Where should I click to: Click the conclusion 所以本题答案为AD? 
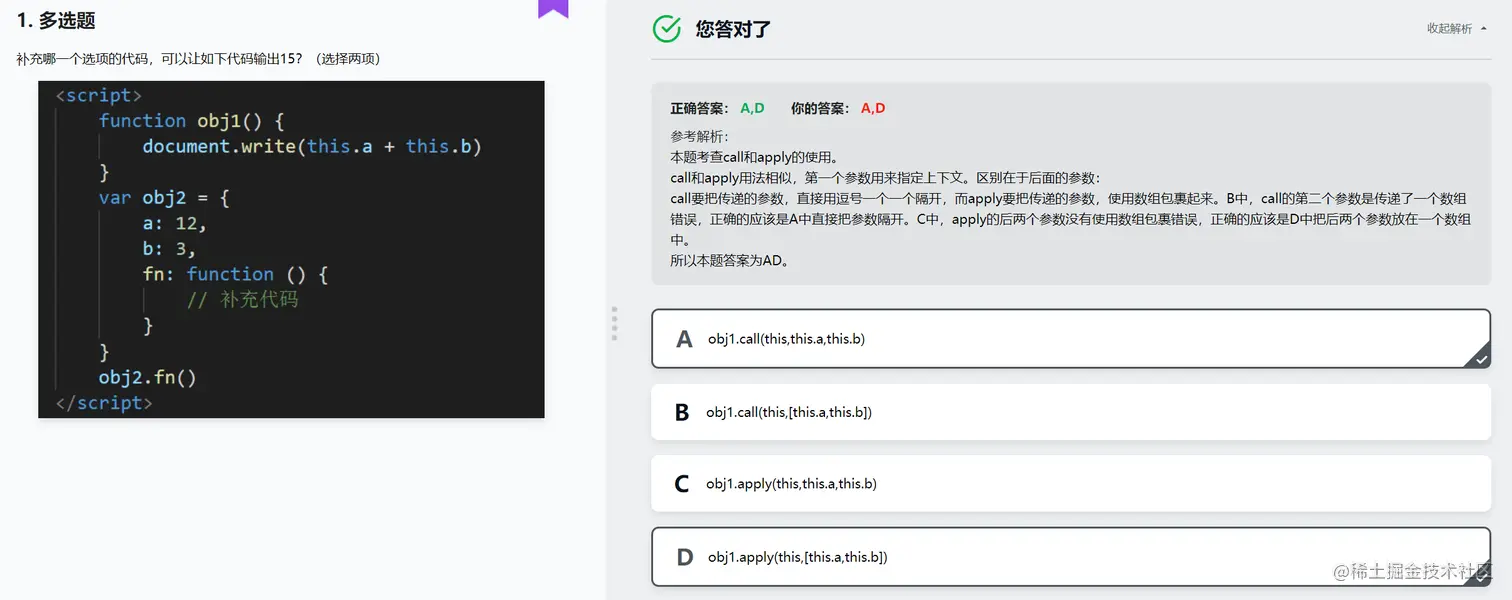[730, 261]
